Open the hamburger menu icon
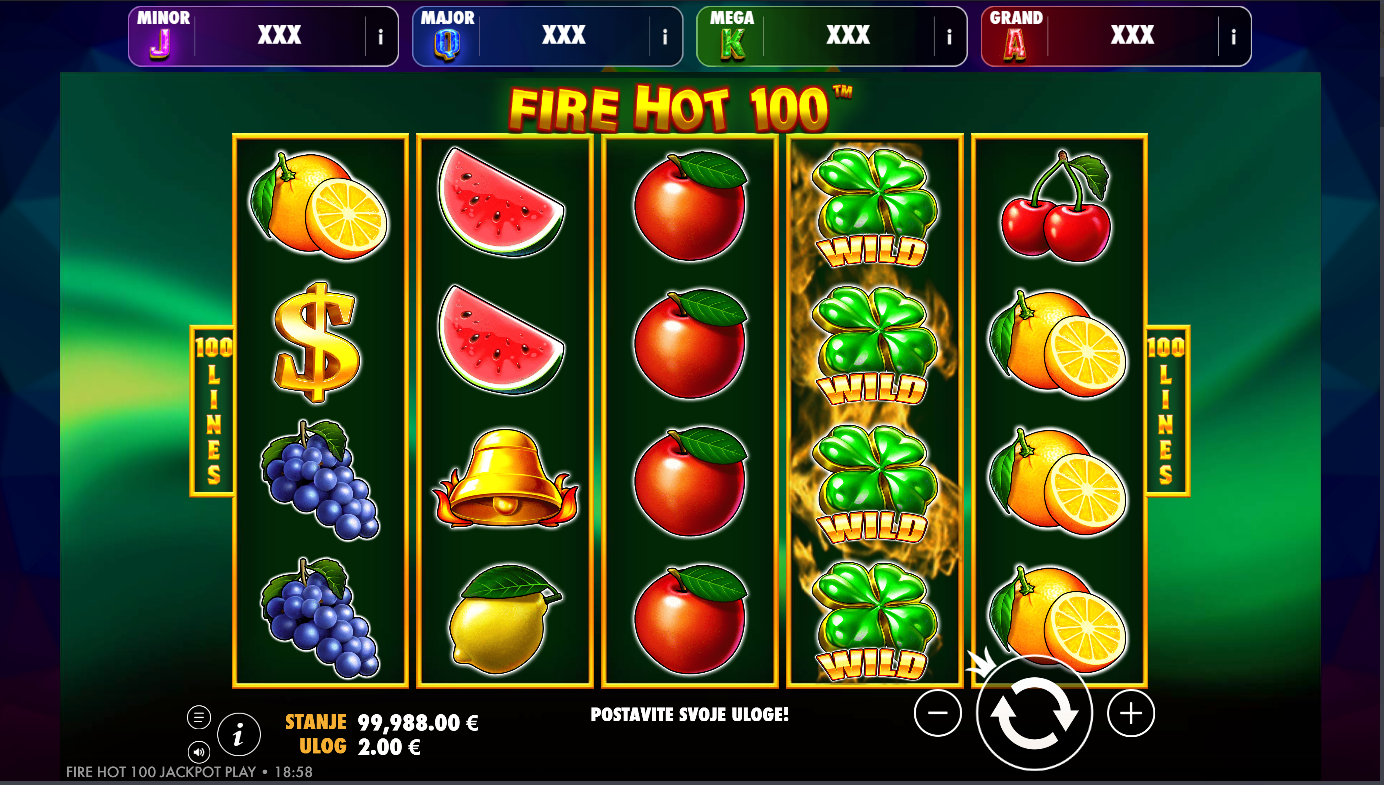 coord(198,717)
